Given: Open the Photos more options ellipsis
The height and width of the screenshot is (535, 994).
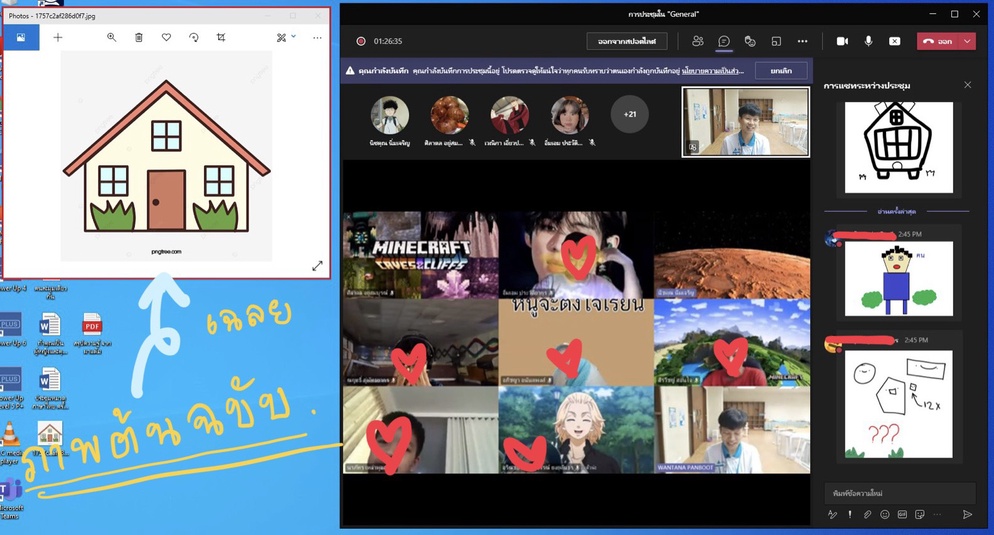Looking at the screenshot, I should coord(317,38).
